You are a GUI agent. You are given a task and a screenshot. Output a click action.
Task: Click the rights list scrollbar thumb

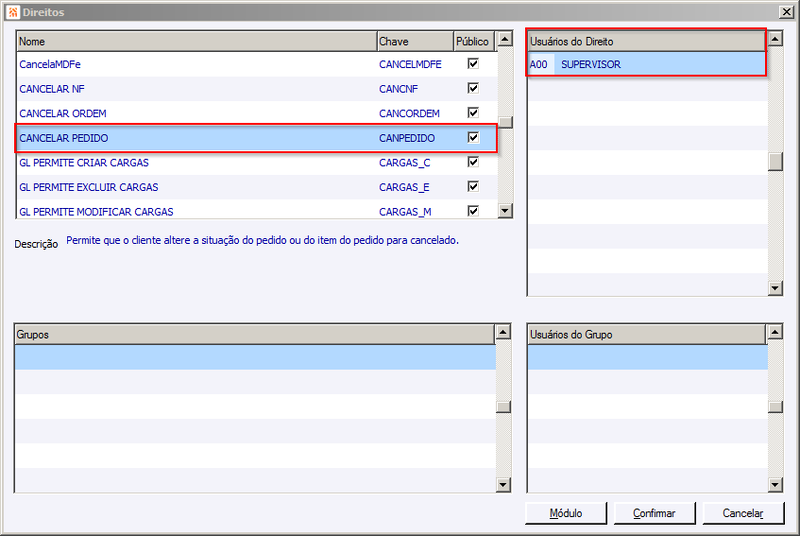coord(505,122)
